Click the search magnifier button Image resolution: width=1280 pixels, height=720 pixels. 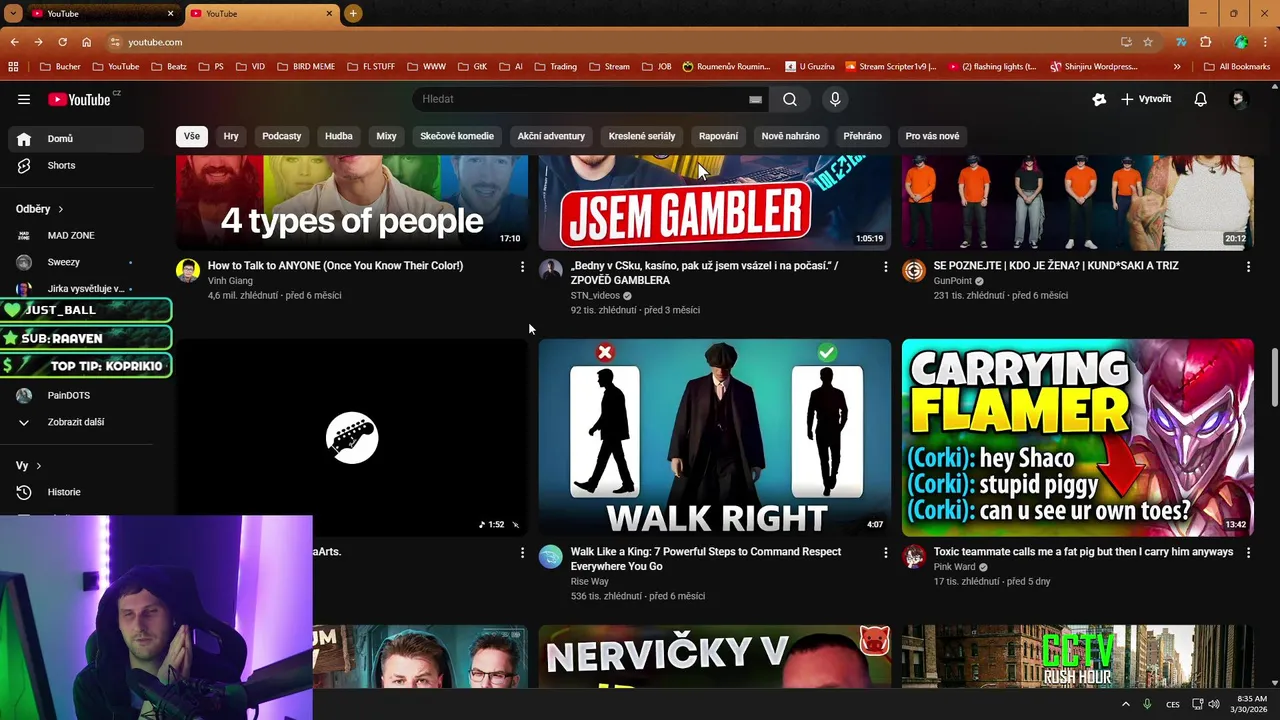(x=790, y=99)
